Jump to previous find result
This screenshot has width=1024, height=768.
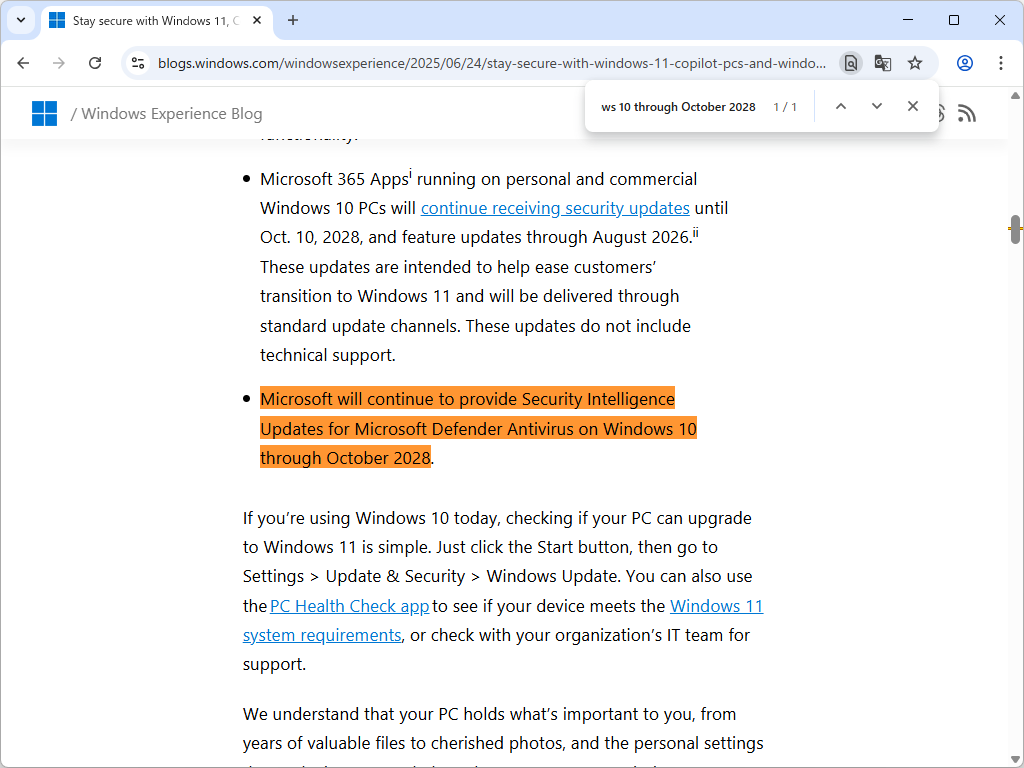841,106
